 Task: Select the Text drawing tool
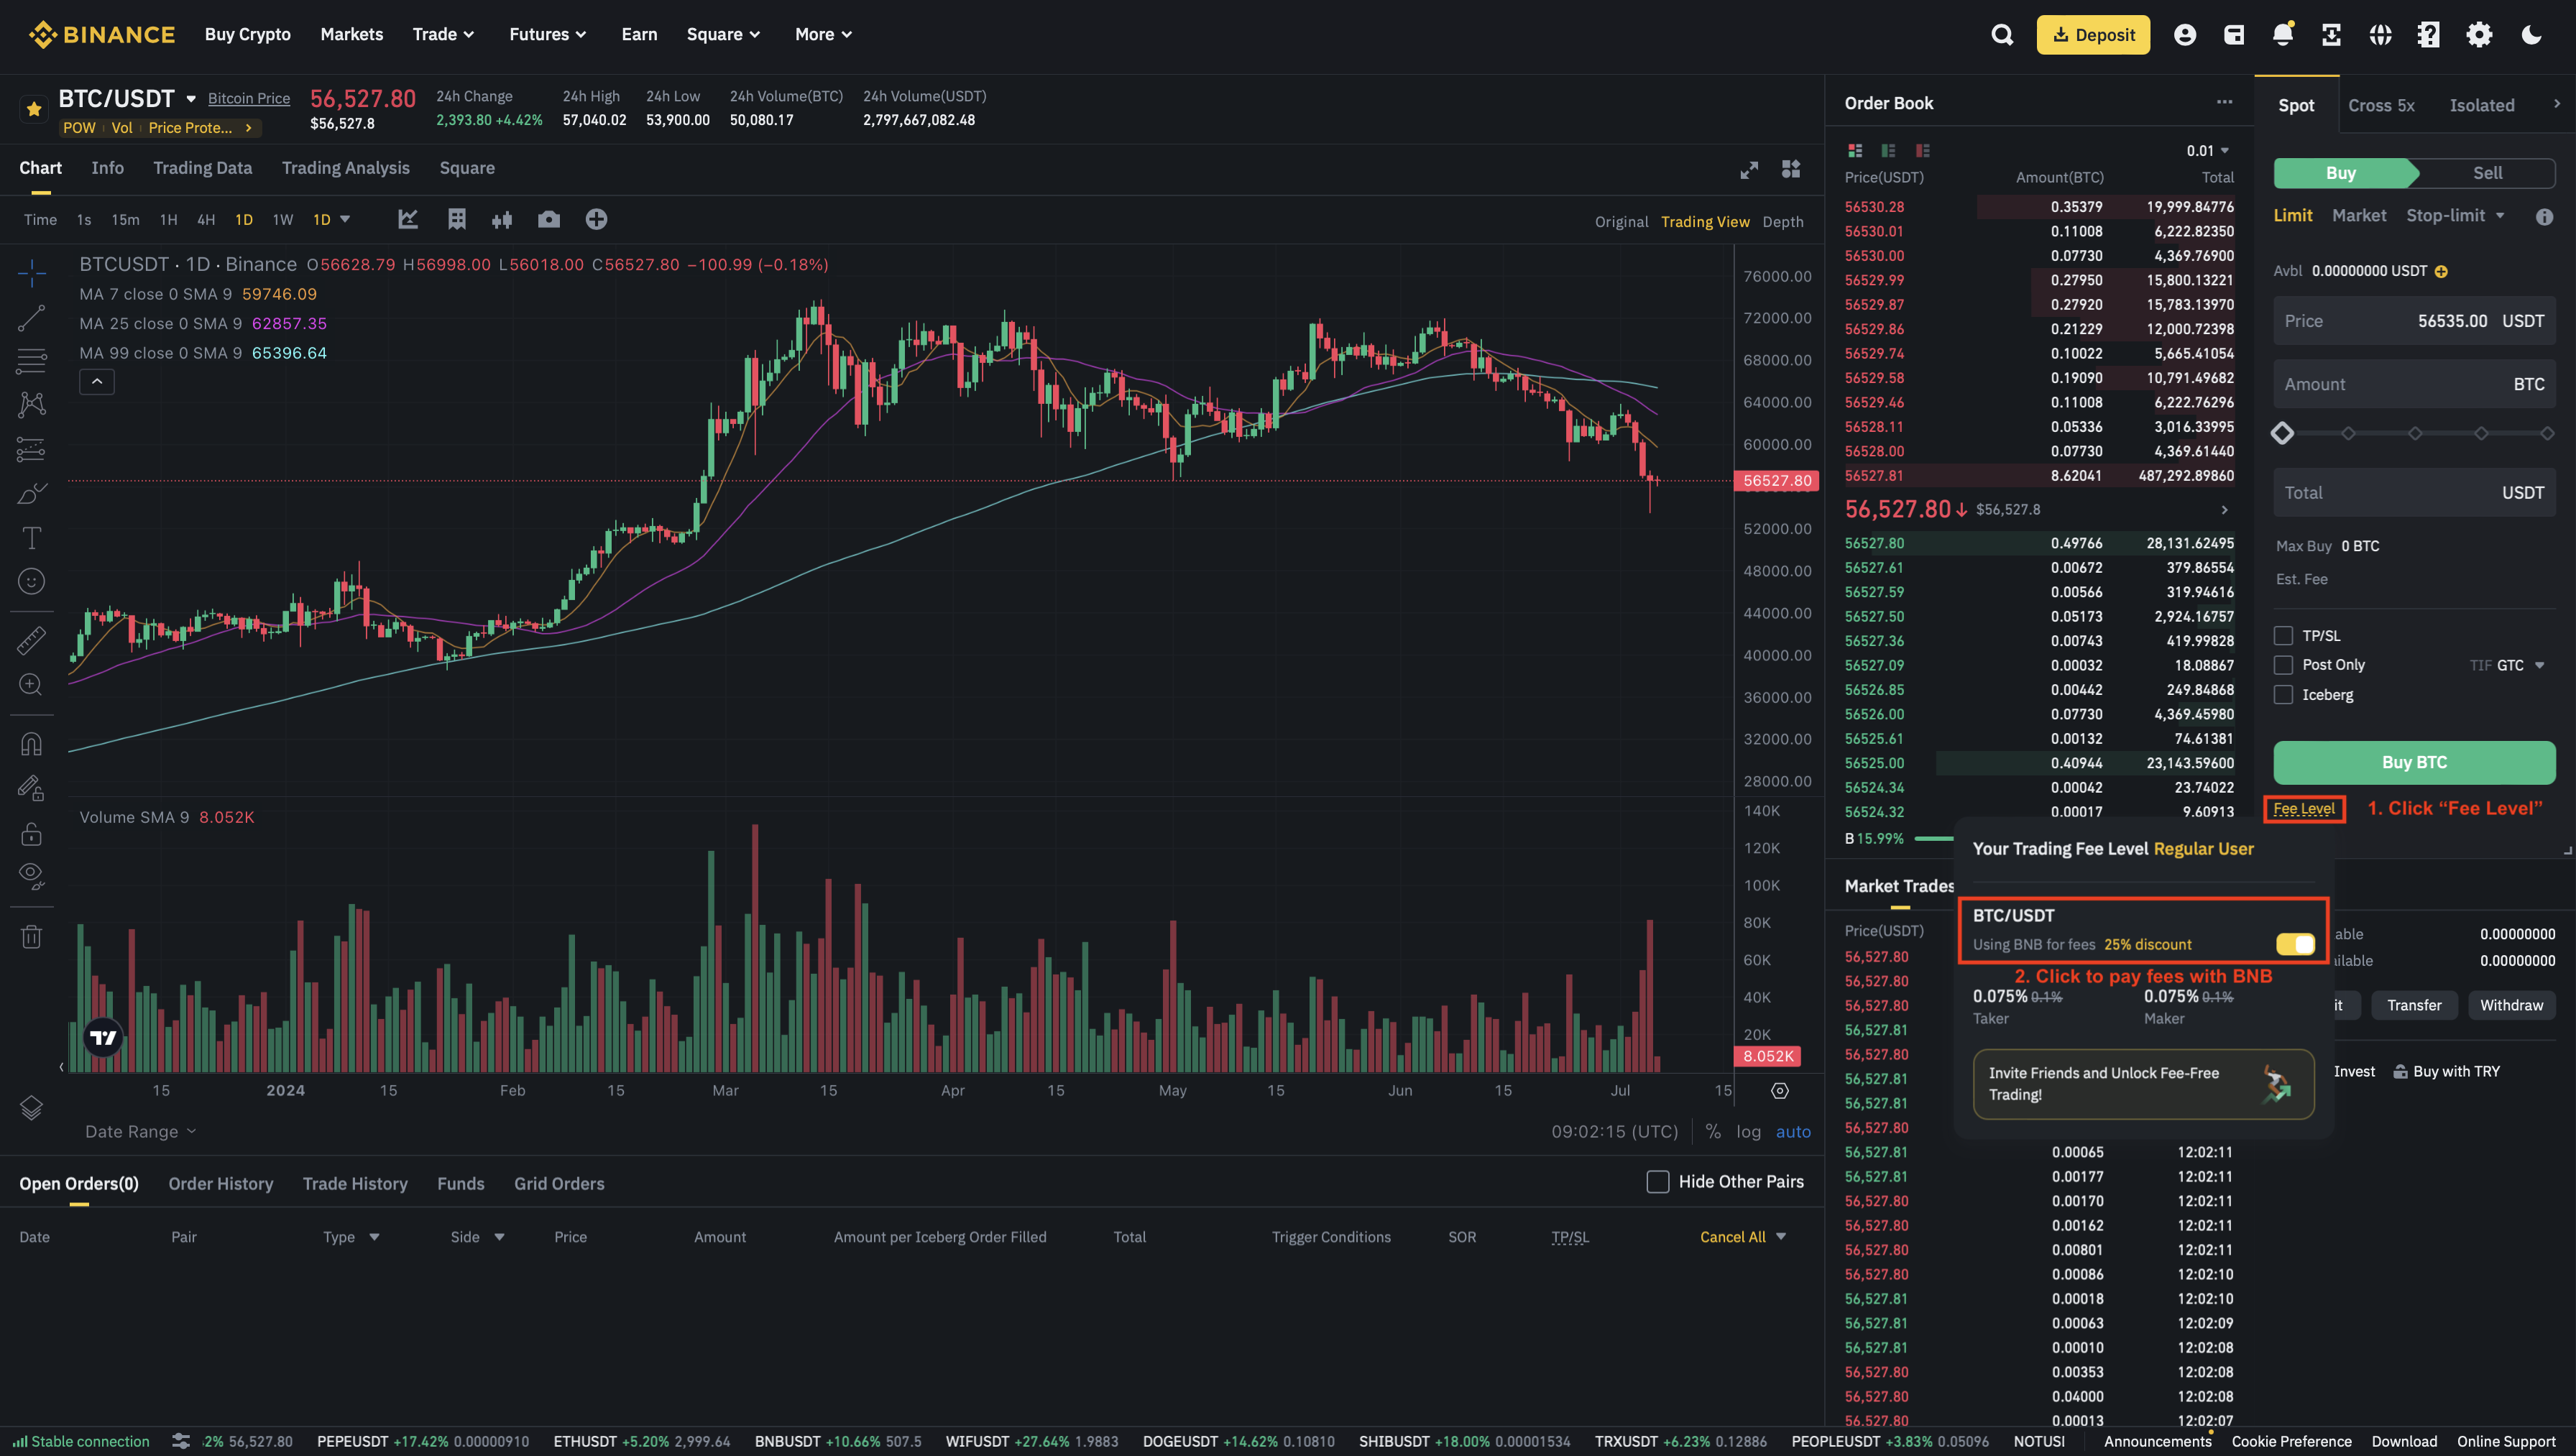[31, 538]
